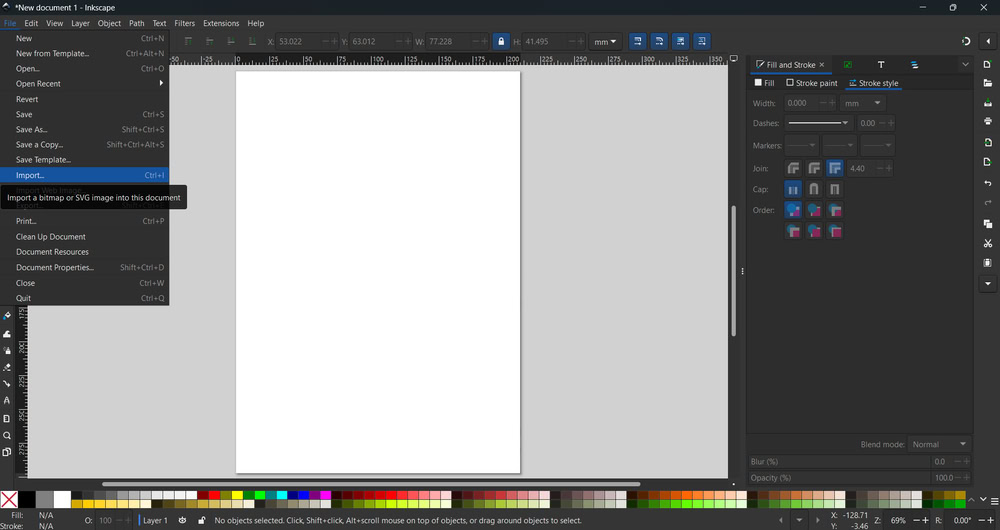Select the Zoom magnifier tool
This screenshot has width=1000, height=530.
coord(7,436)
